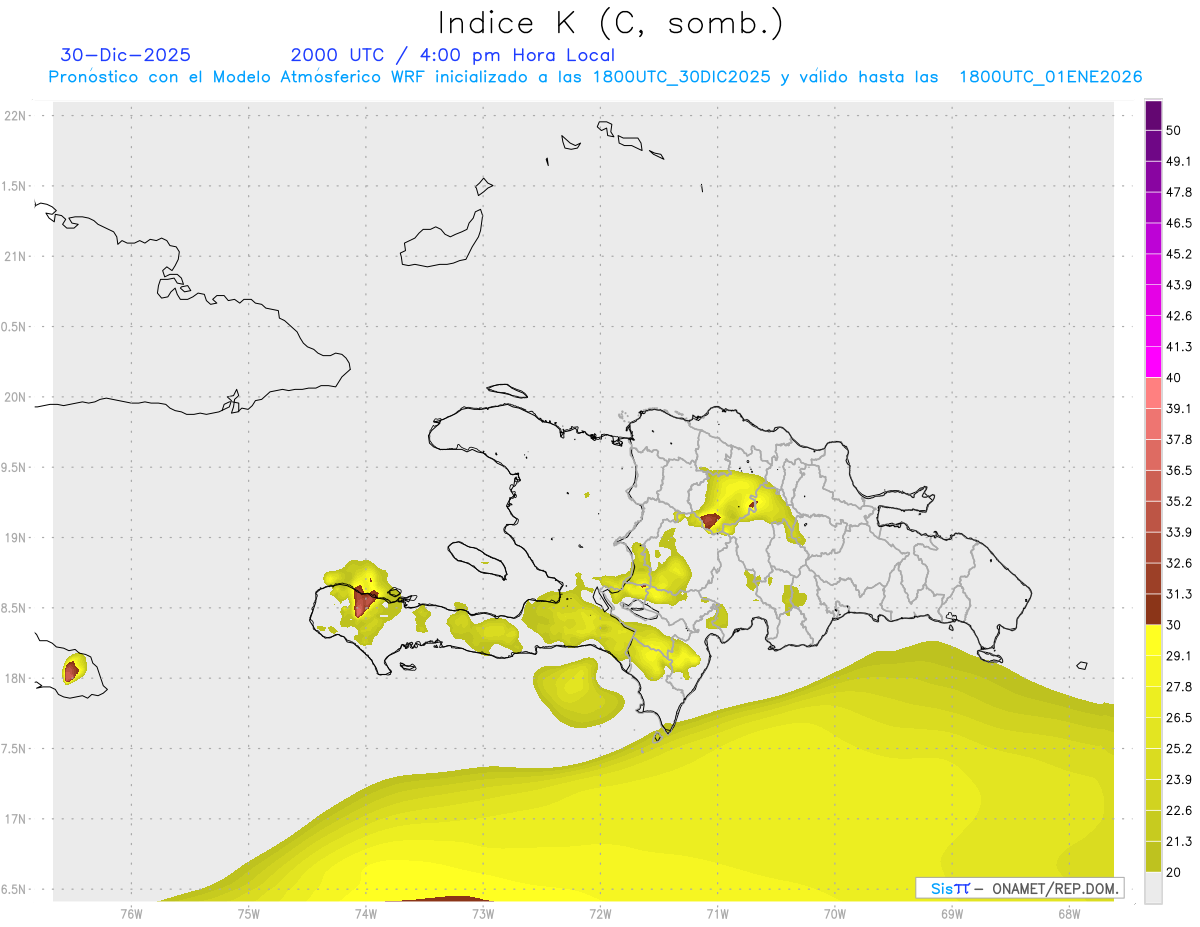Click the 36.5 color scale label
The image size is (1200, 927).
[x=1179, y=470]
